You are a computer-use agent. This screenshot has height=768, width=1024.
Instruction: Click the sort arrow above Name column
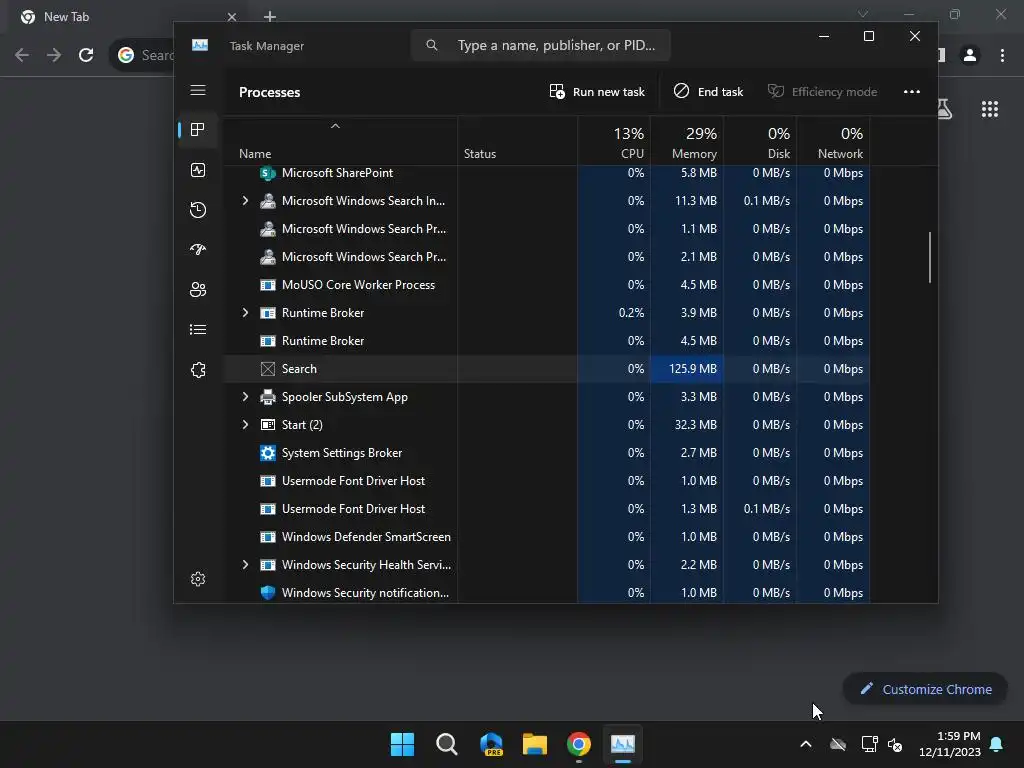pyautogui.click(x=335, y=126)
